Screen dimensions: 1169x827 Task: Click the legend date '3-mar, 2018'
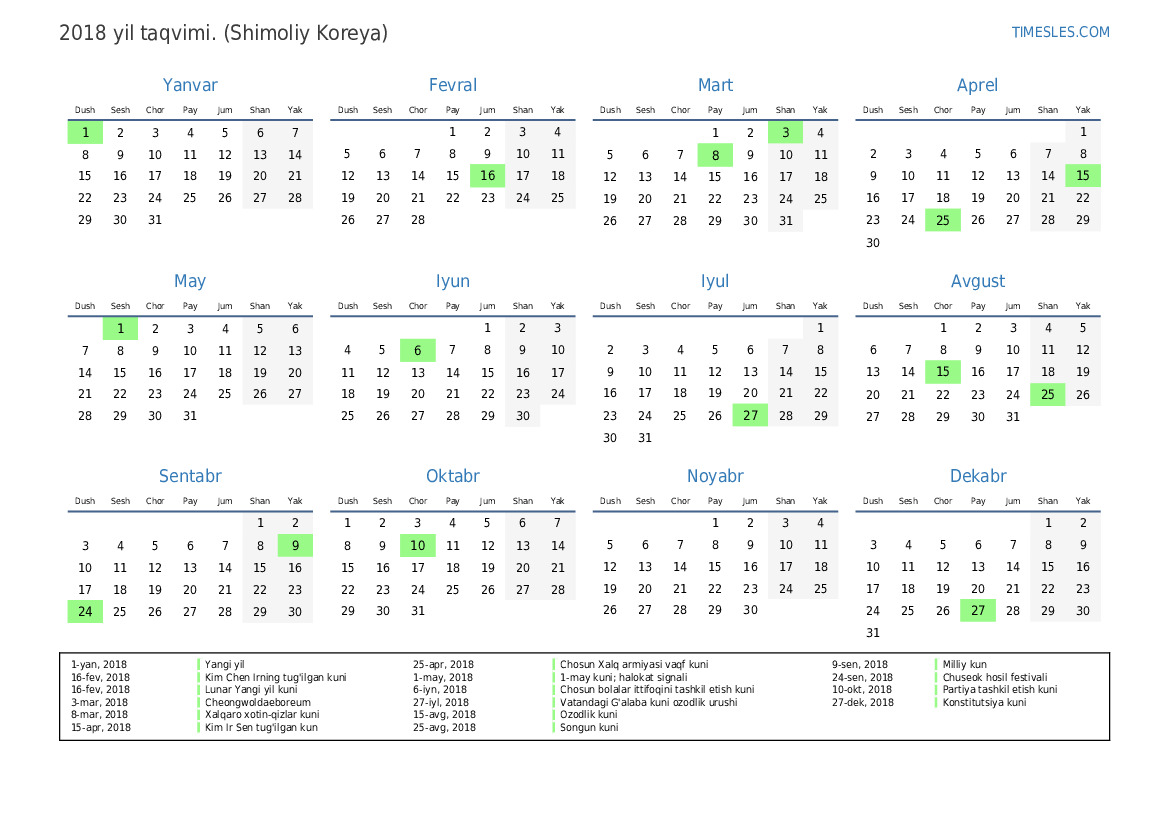coord(99,702)
